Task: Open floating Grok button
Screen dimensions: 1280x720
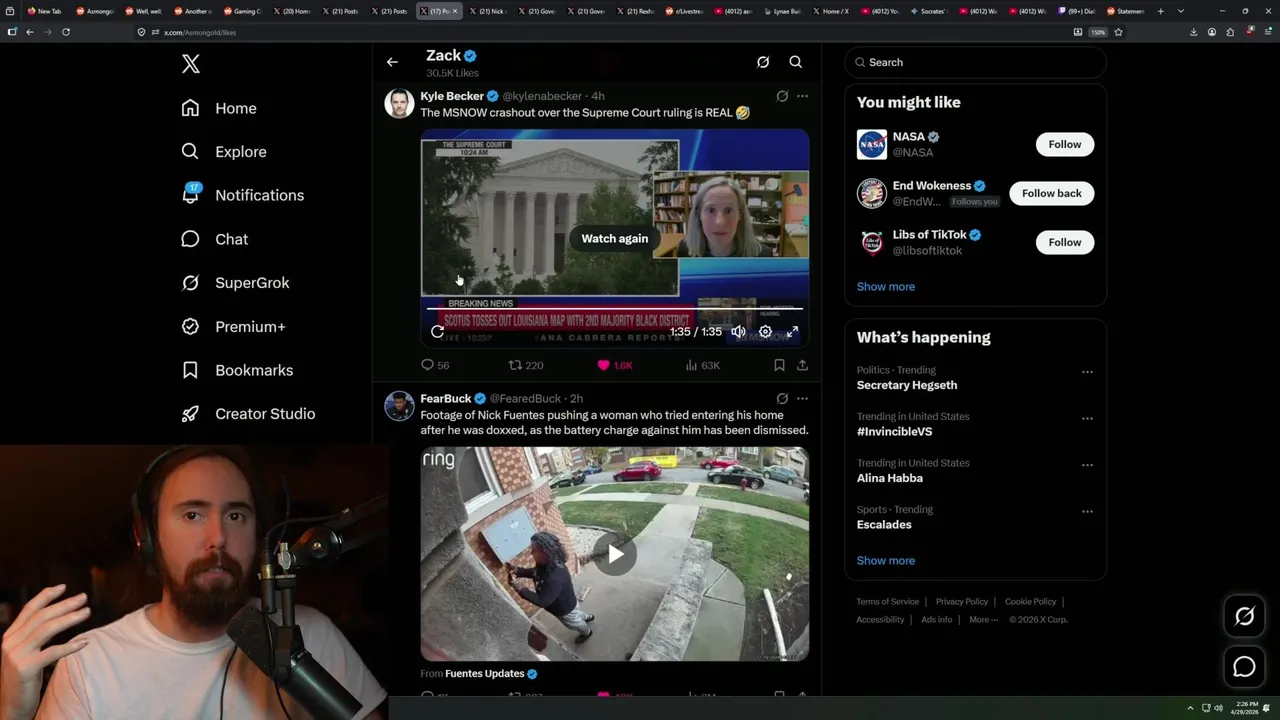Action: pyautogui.click(x=1244, y=617)
